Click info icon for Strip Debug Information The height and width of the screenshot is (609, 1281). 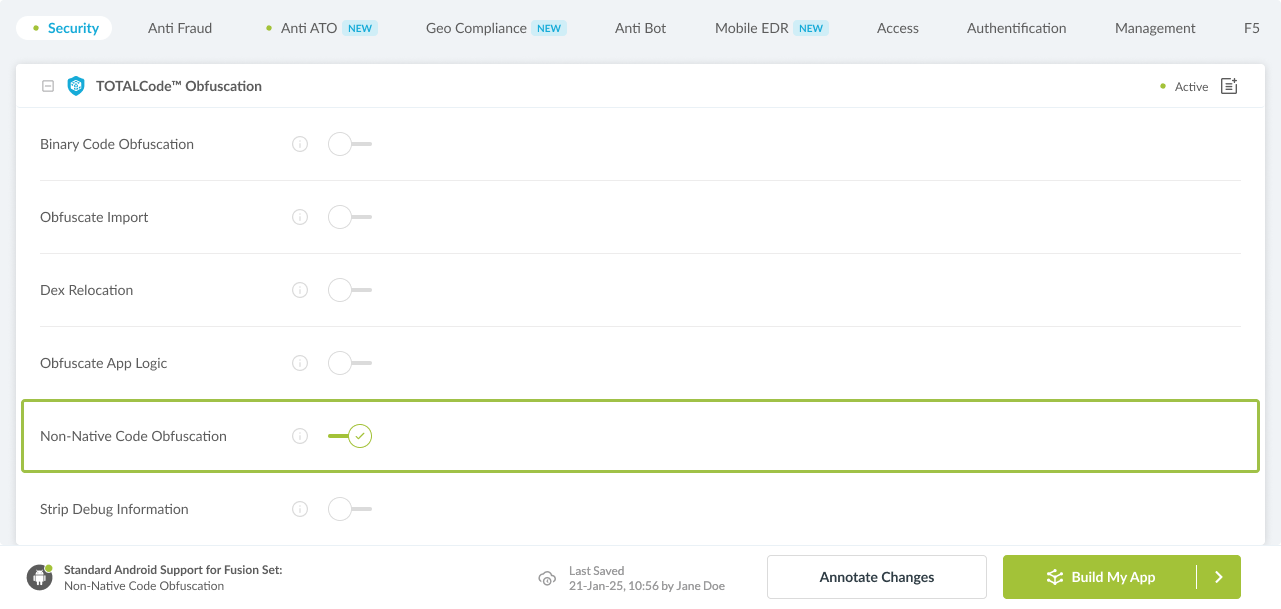click(x=300, y=509)
